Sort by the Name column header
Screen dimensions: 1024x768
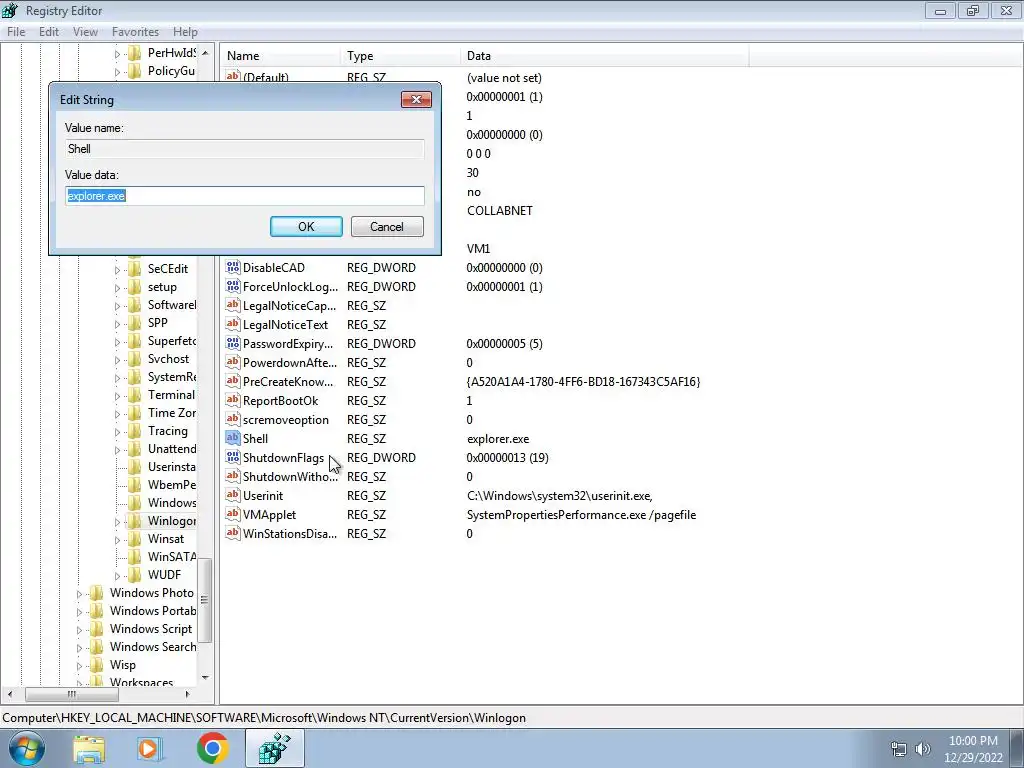(280, 56)
